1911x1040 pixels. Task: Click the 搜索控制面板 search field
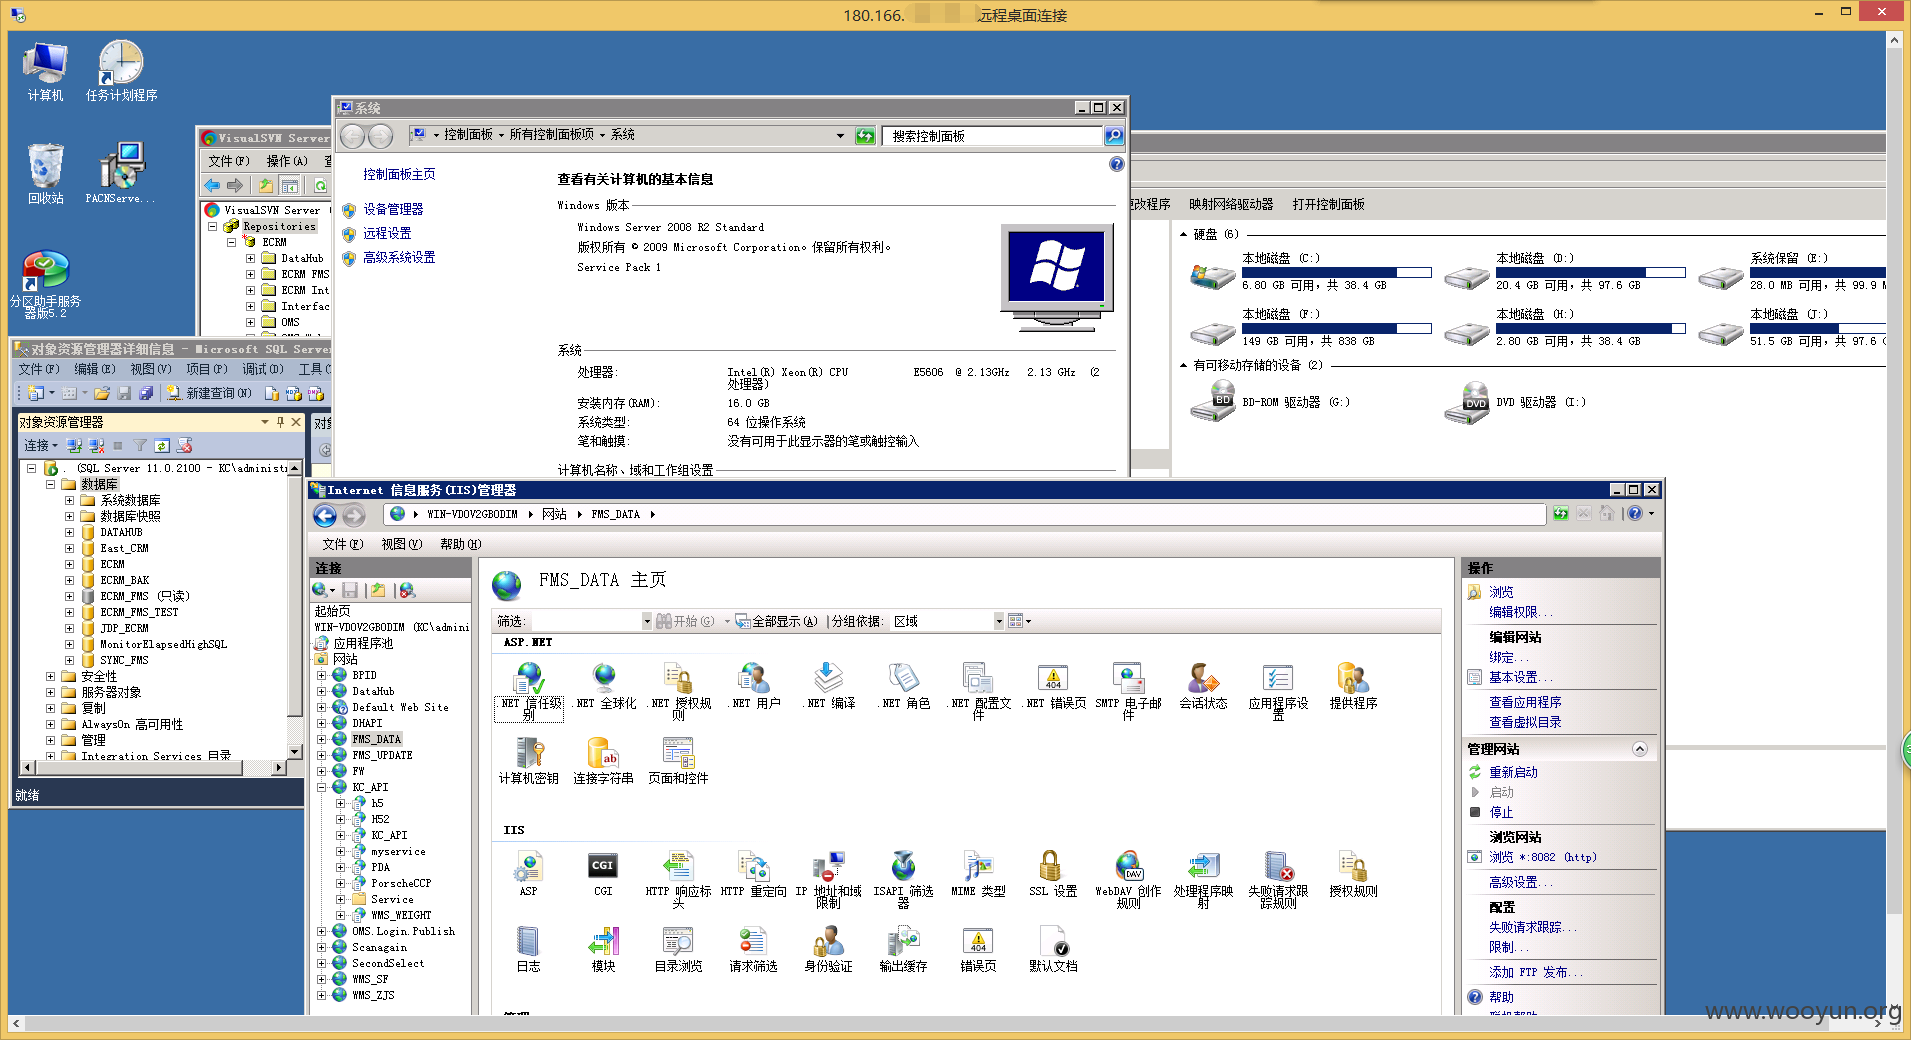click(992, 136)
